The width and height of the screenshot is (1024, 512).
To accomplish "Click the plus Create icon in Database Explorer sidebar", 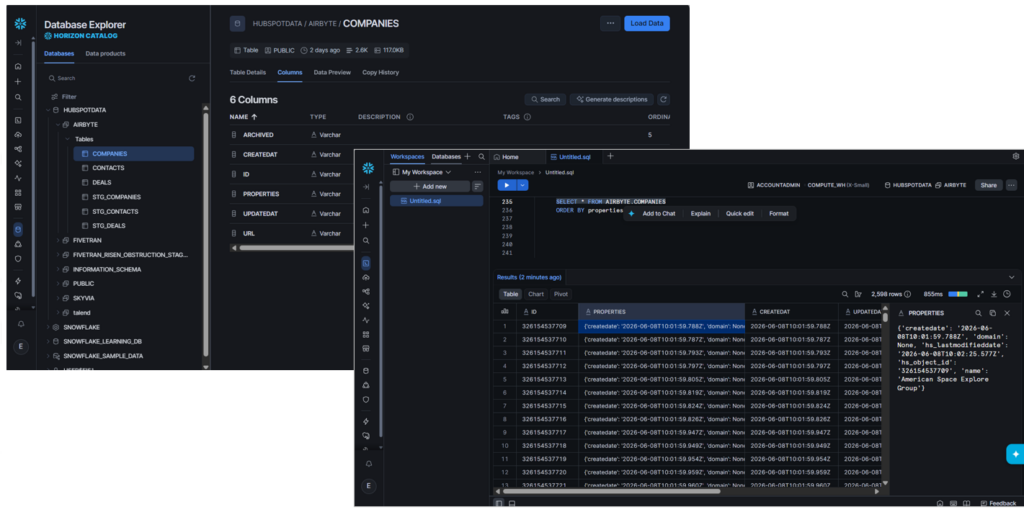I will 18,82.
